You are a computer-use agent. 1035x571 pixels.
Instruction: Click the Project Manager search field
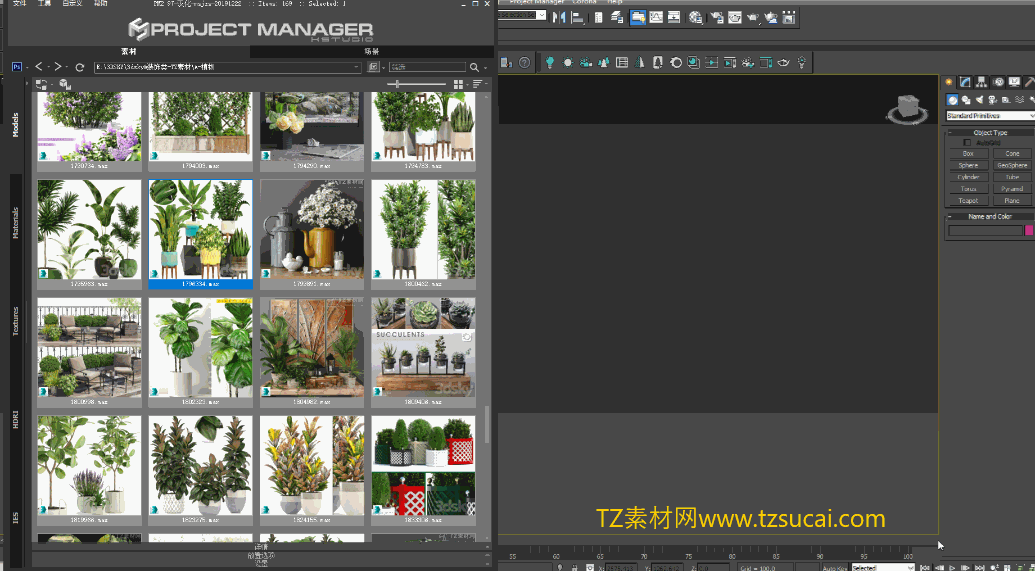click(428, 67)
